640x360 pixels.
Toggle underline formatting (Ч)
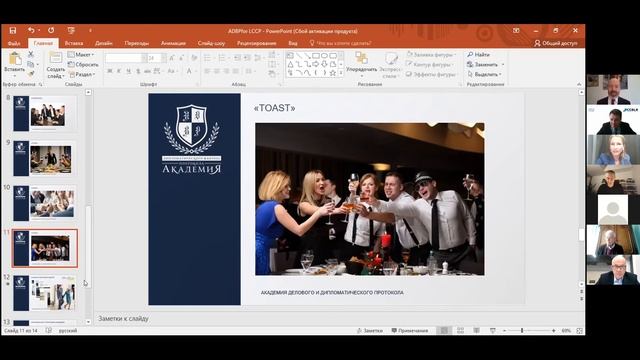pos(129,71)
